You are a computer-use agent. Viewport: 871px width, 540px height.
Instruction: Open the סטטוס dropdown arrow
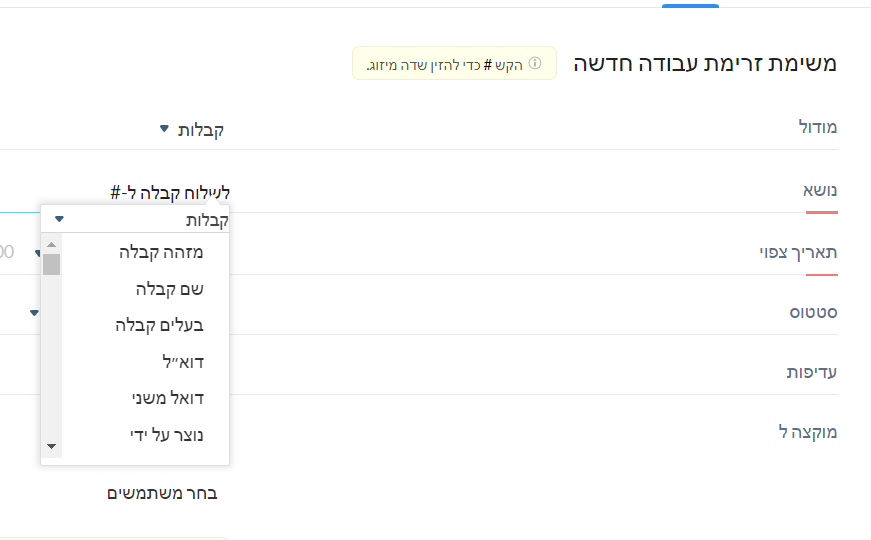34,313
